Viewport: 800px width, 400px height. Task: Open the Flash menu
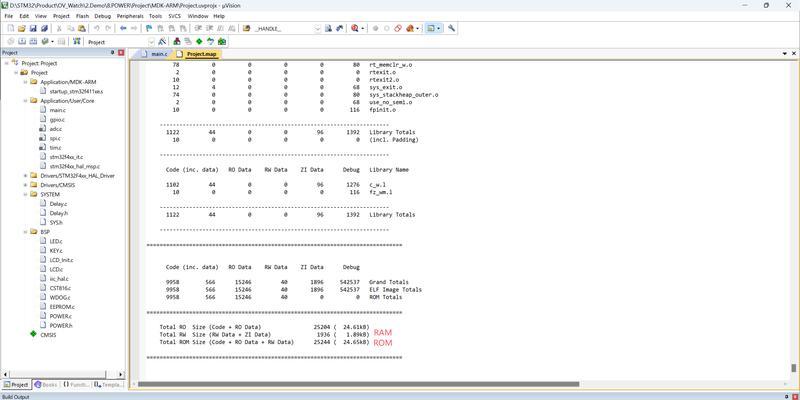point(82,16)
